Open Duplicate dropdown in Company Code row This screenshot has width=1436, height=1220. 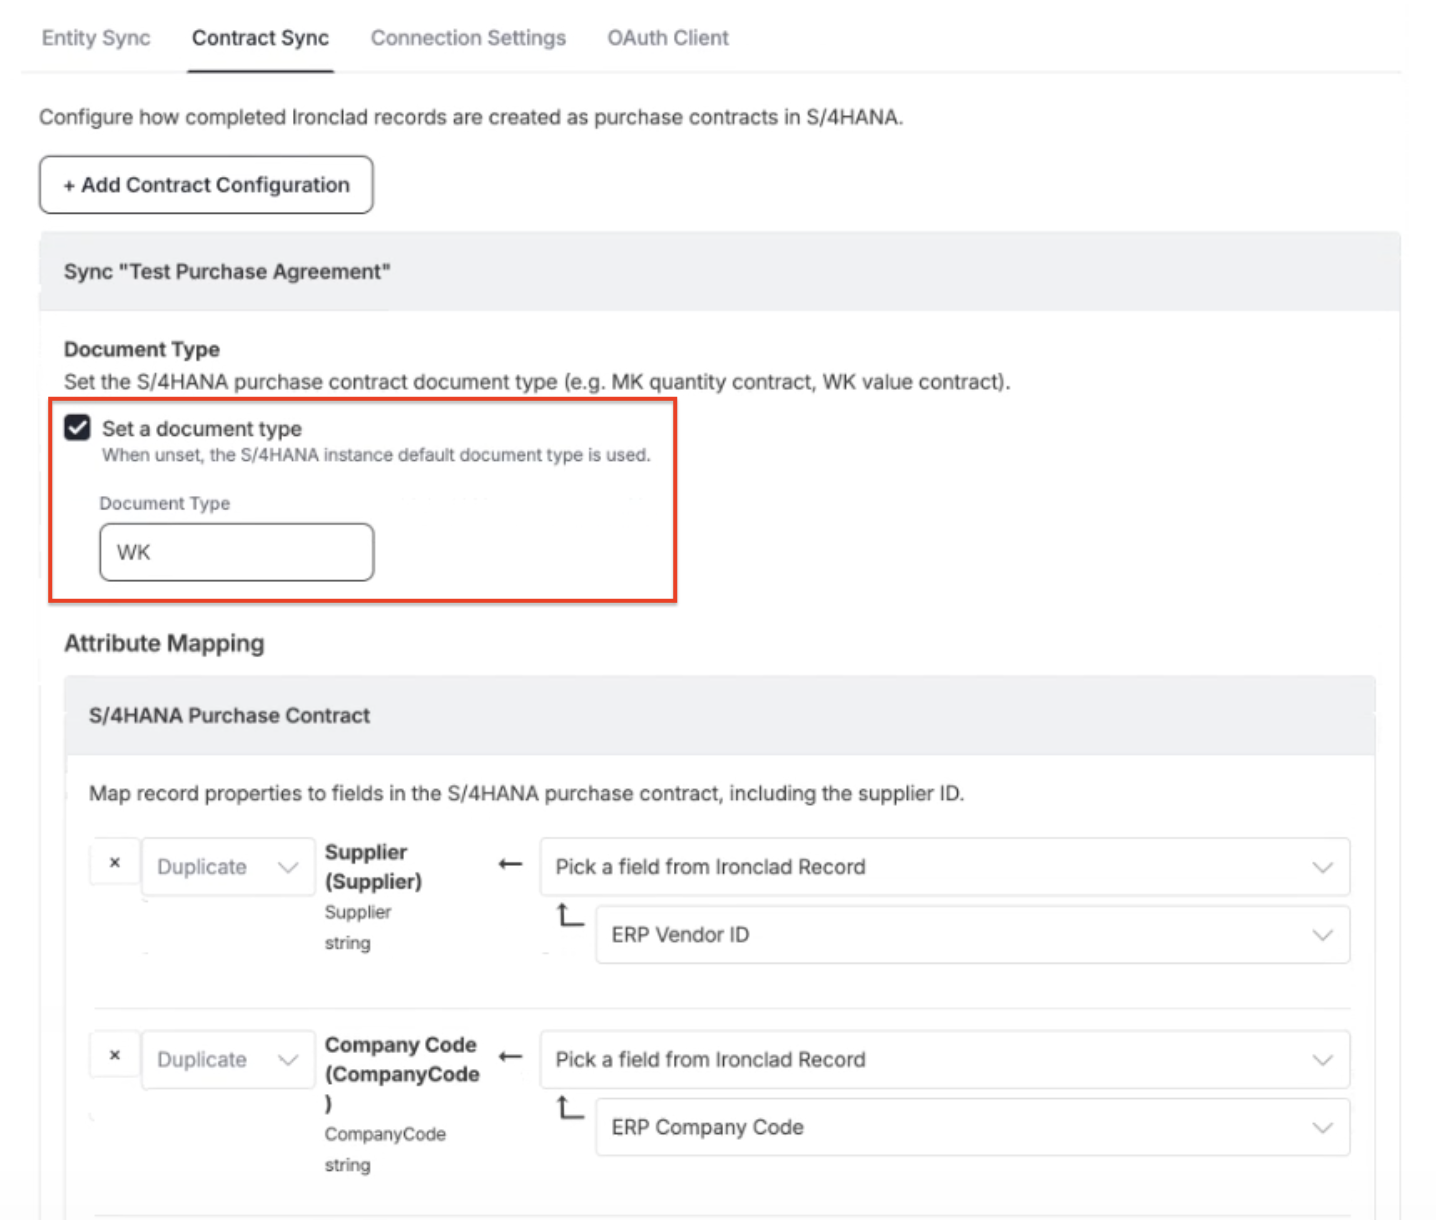[228, 1060]
